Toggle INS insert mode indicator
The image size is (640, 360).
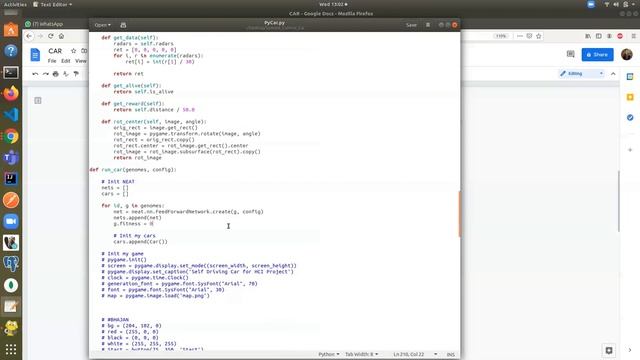[451, 354]
